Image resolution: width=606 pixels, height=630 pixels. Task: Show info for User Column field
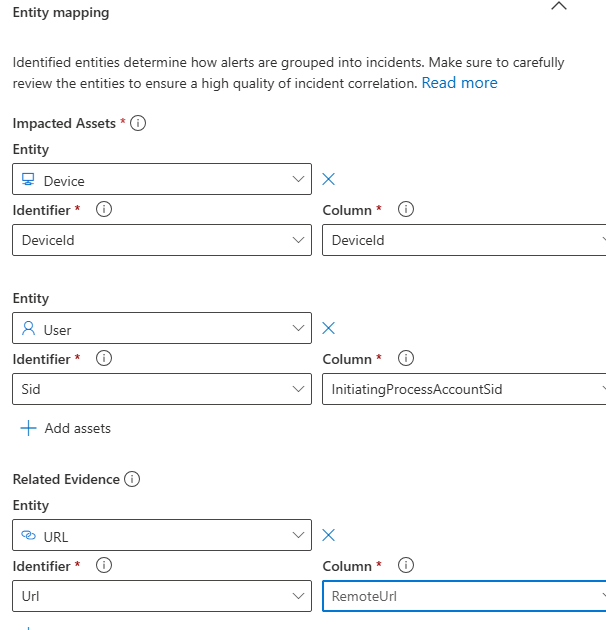point(405,358)
